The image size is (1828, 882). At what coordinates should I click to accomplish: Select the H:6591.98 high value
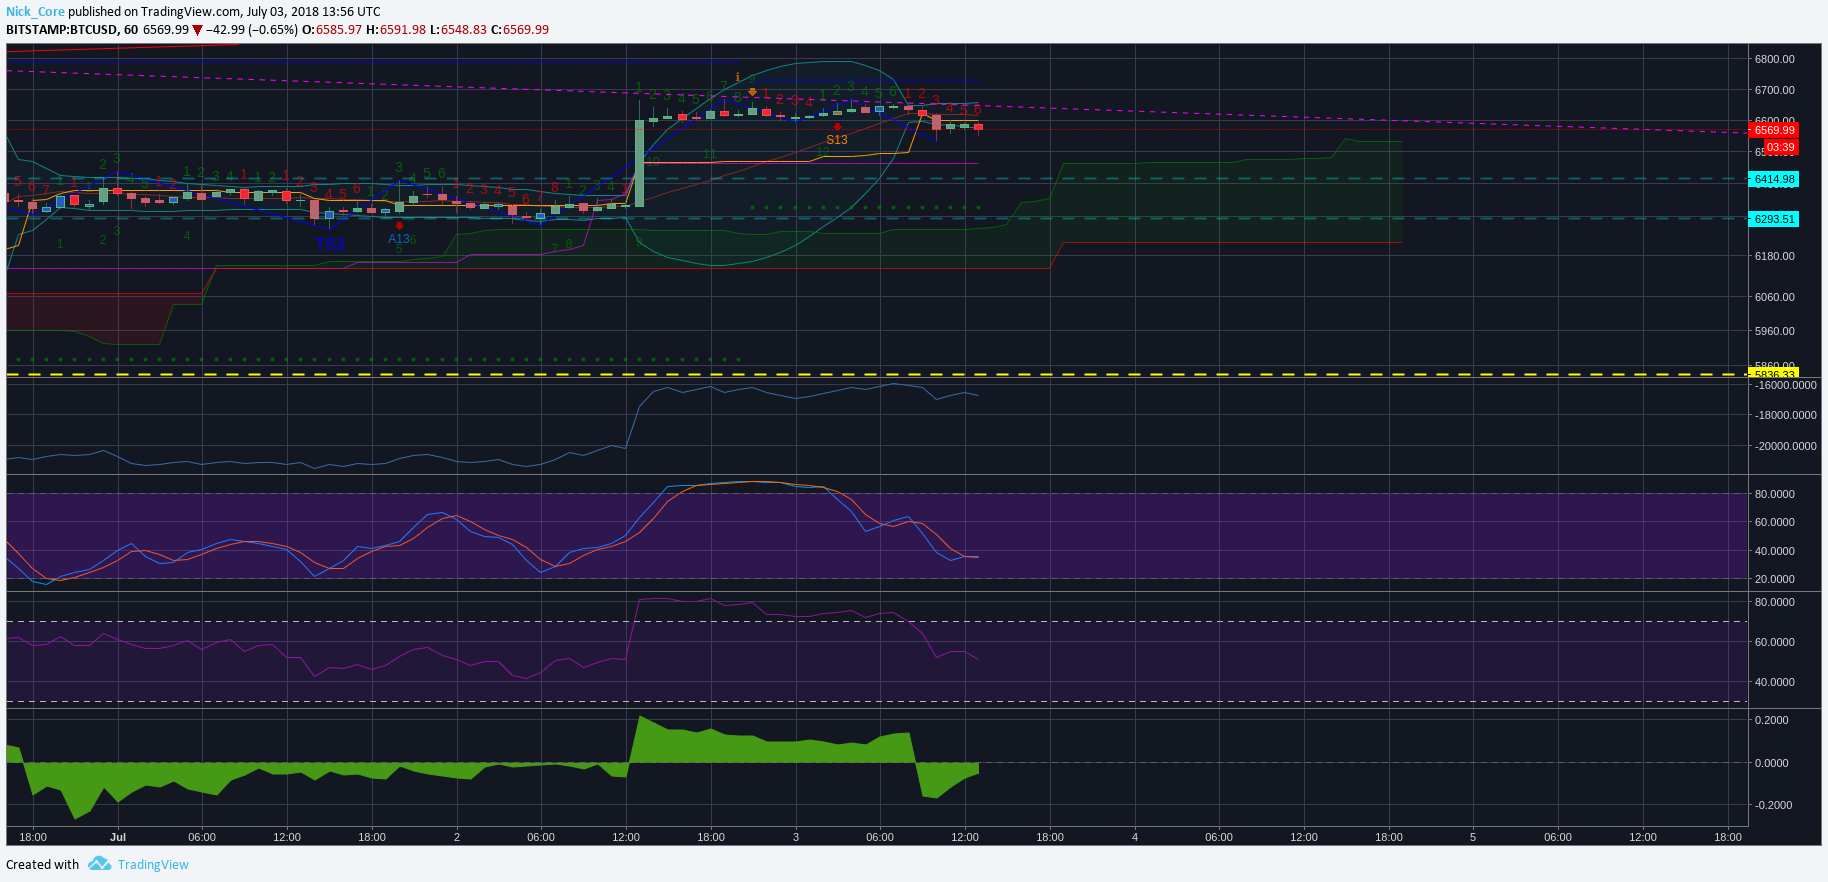click(396, 30)
